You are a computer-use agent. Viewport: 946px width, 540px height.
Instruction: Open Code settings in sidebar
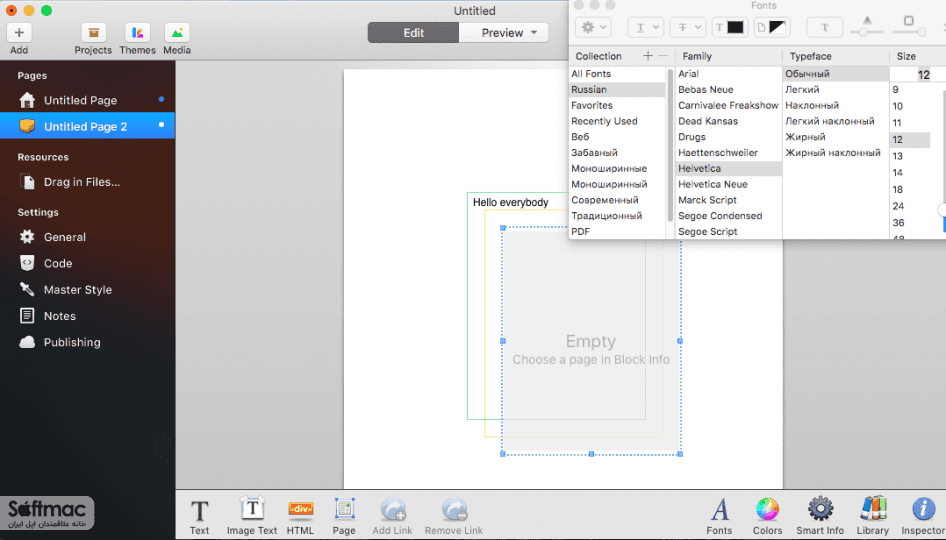(x=58, y=264)
